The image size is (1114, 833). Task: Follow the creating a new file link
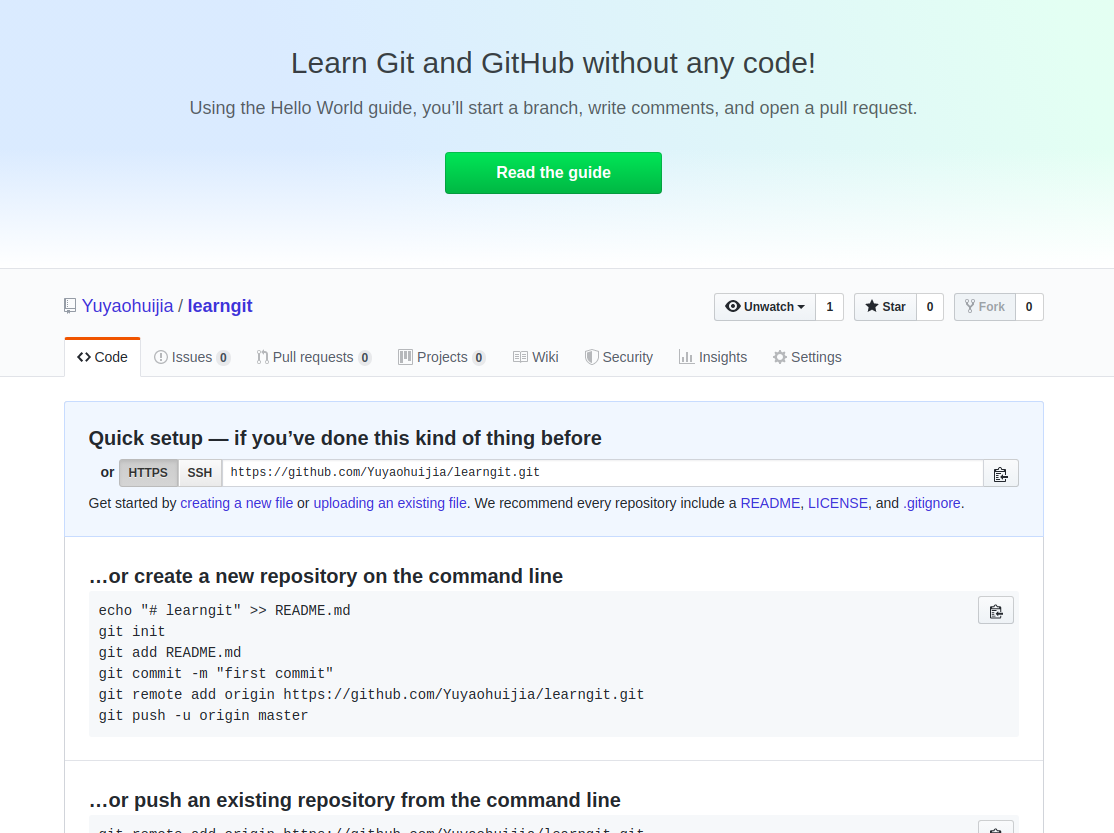pos(237,503)
